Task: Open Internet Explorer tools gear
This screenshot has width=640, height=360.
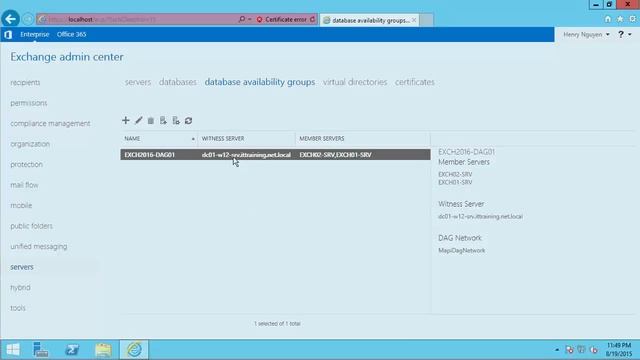Action: click(633, 19)
